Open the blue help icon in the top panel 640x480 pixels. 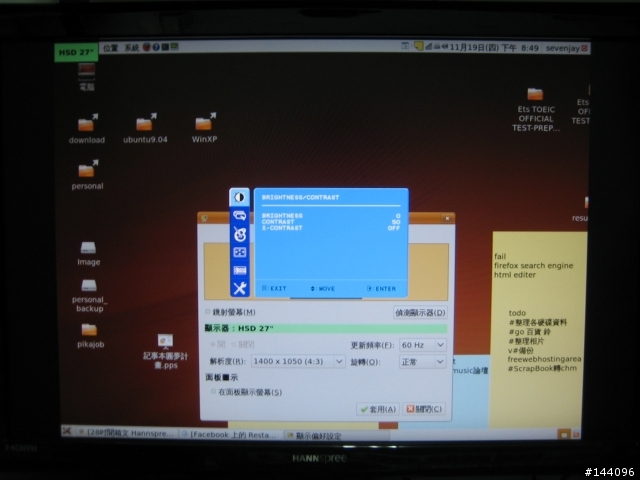(x=156, y=47)
